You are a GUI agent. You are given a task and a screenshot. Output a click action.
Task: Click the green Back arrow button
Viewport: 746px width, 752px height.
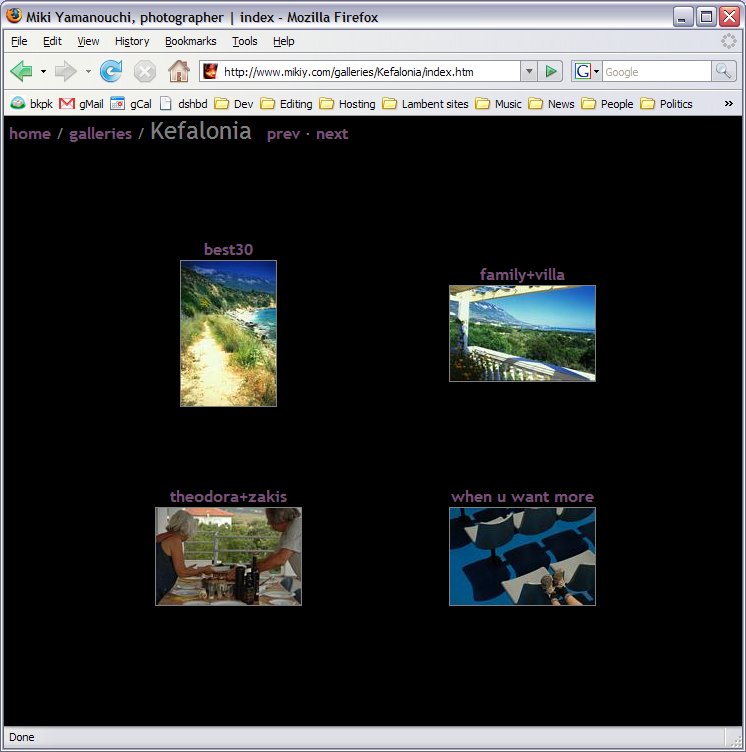(x=21, y=72)
